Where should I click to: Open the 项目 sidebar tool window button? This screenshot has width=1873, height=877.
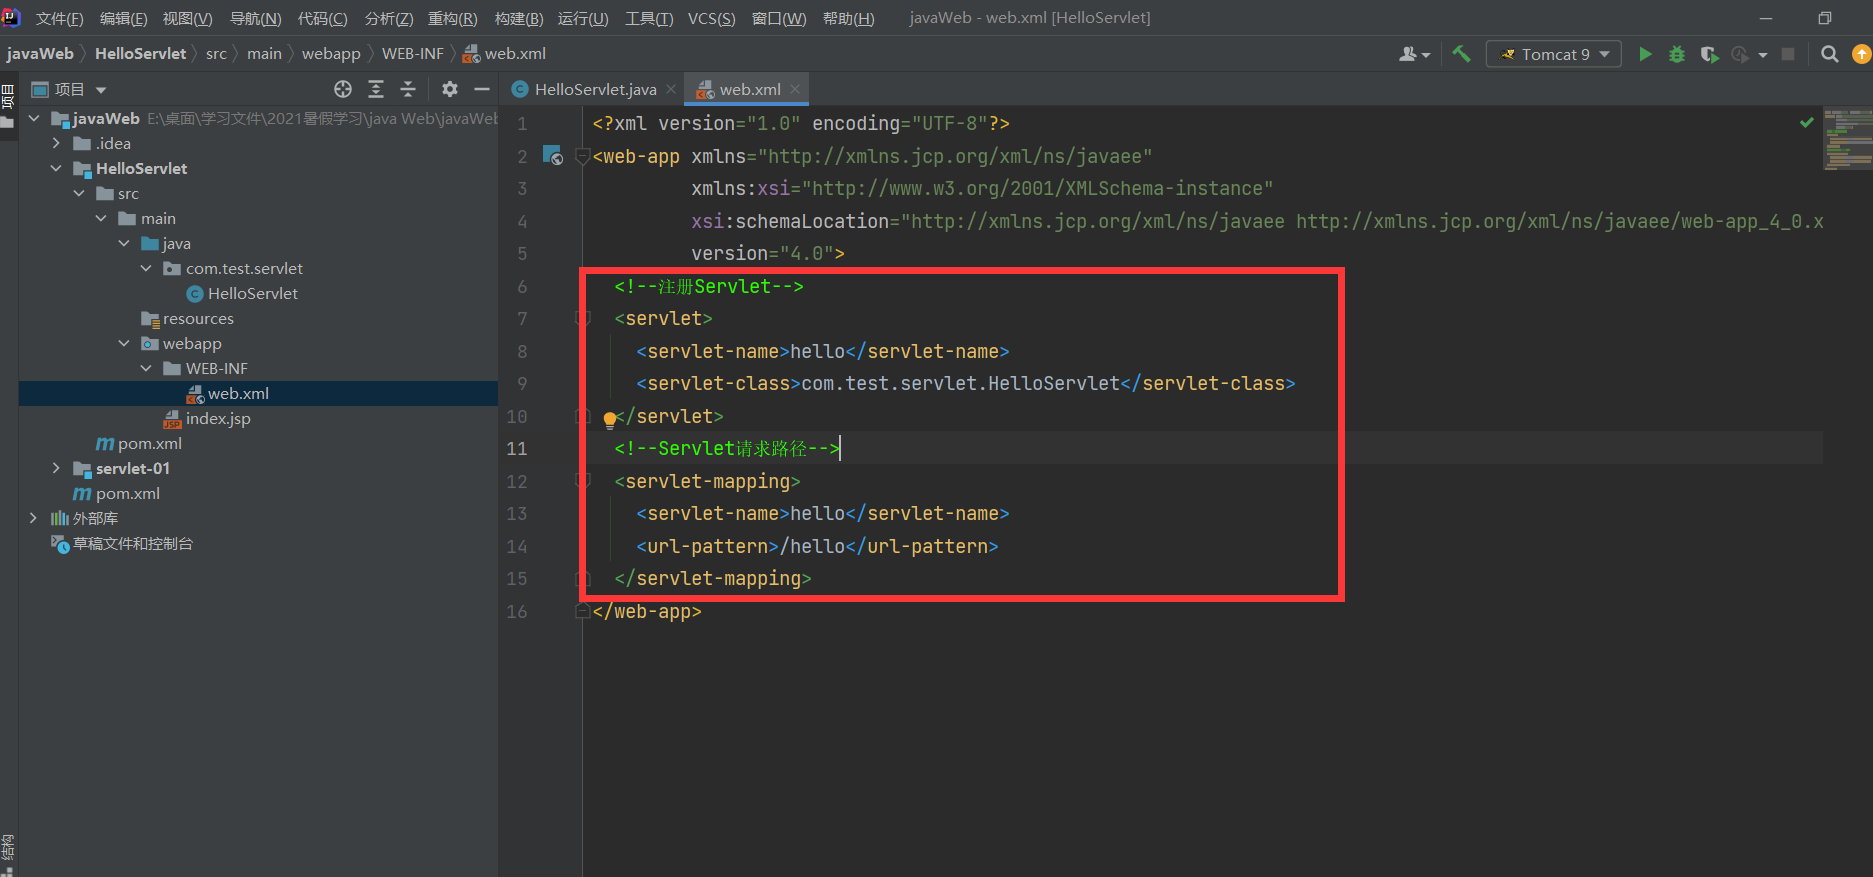click(x=8, y=108)
